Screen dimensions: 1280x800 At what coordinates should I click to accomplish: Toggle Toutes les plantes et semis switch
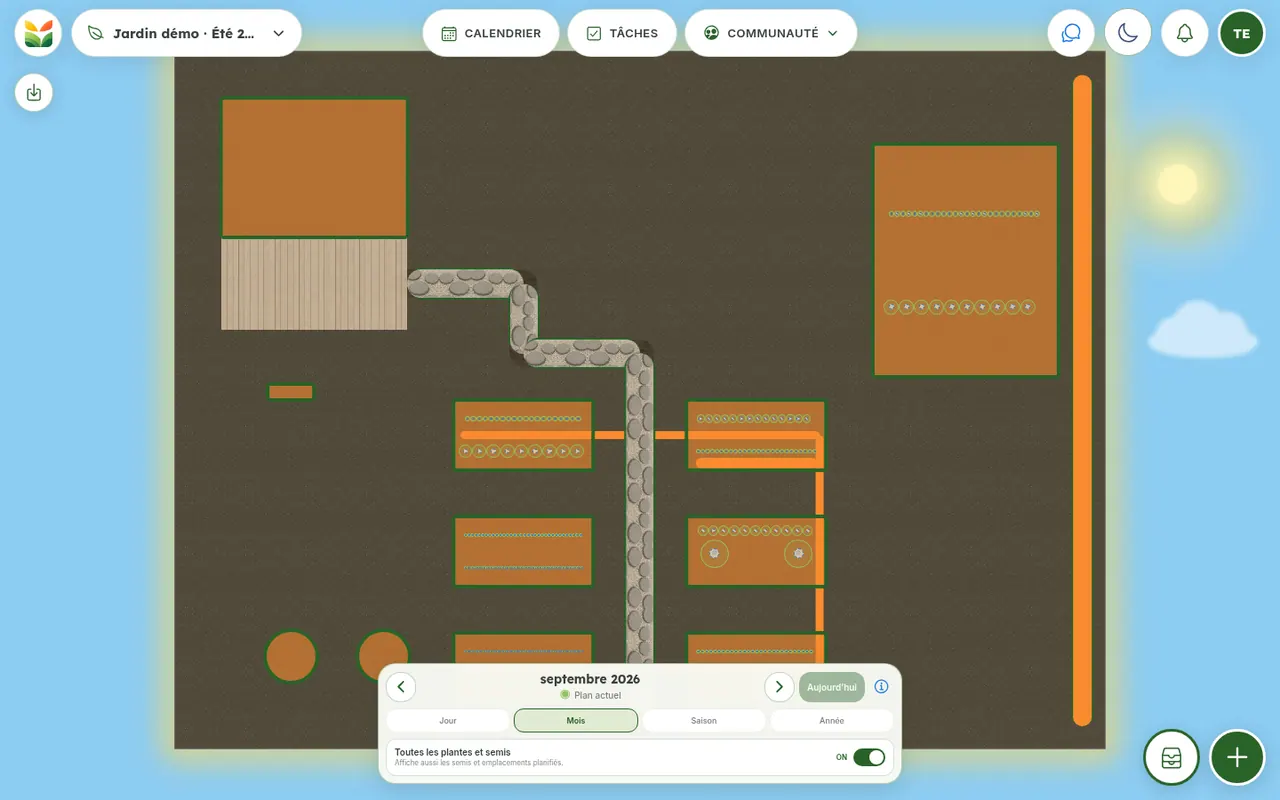click(869, 757)
